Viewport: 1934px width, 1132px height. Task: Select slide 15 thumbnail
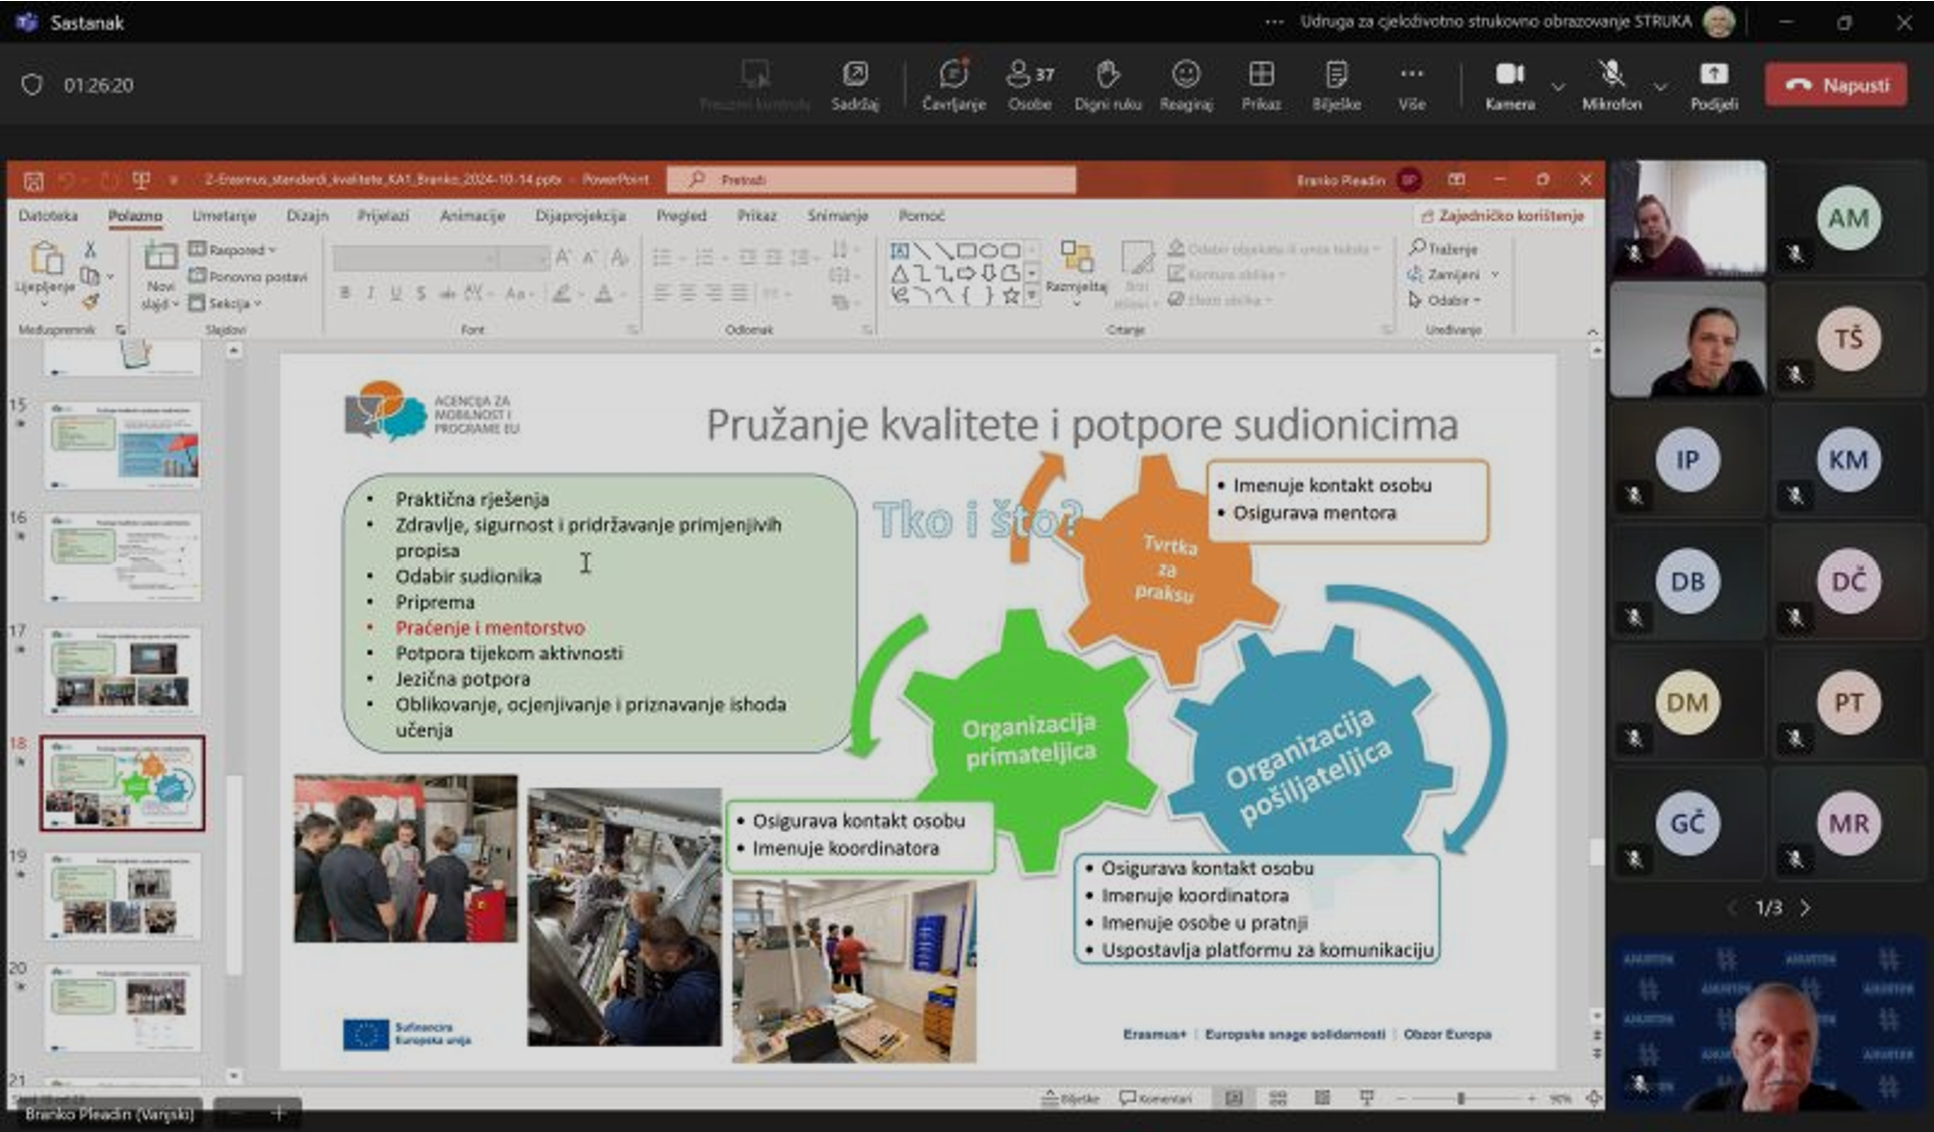(122, 445)
